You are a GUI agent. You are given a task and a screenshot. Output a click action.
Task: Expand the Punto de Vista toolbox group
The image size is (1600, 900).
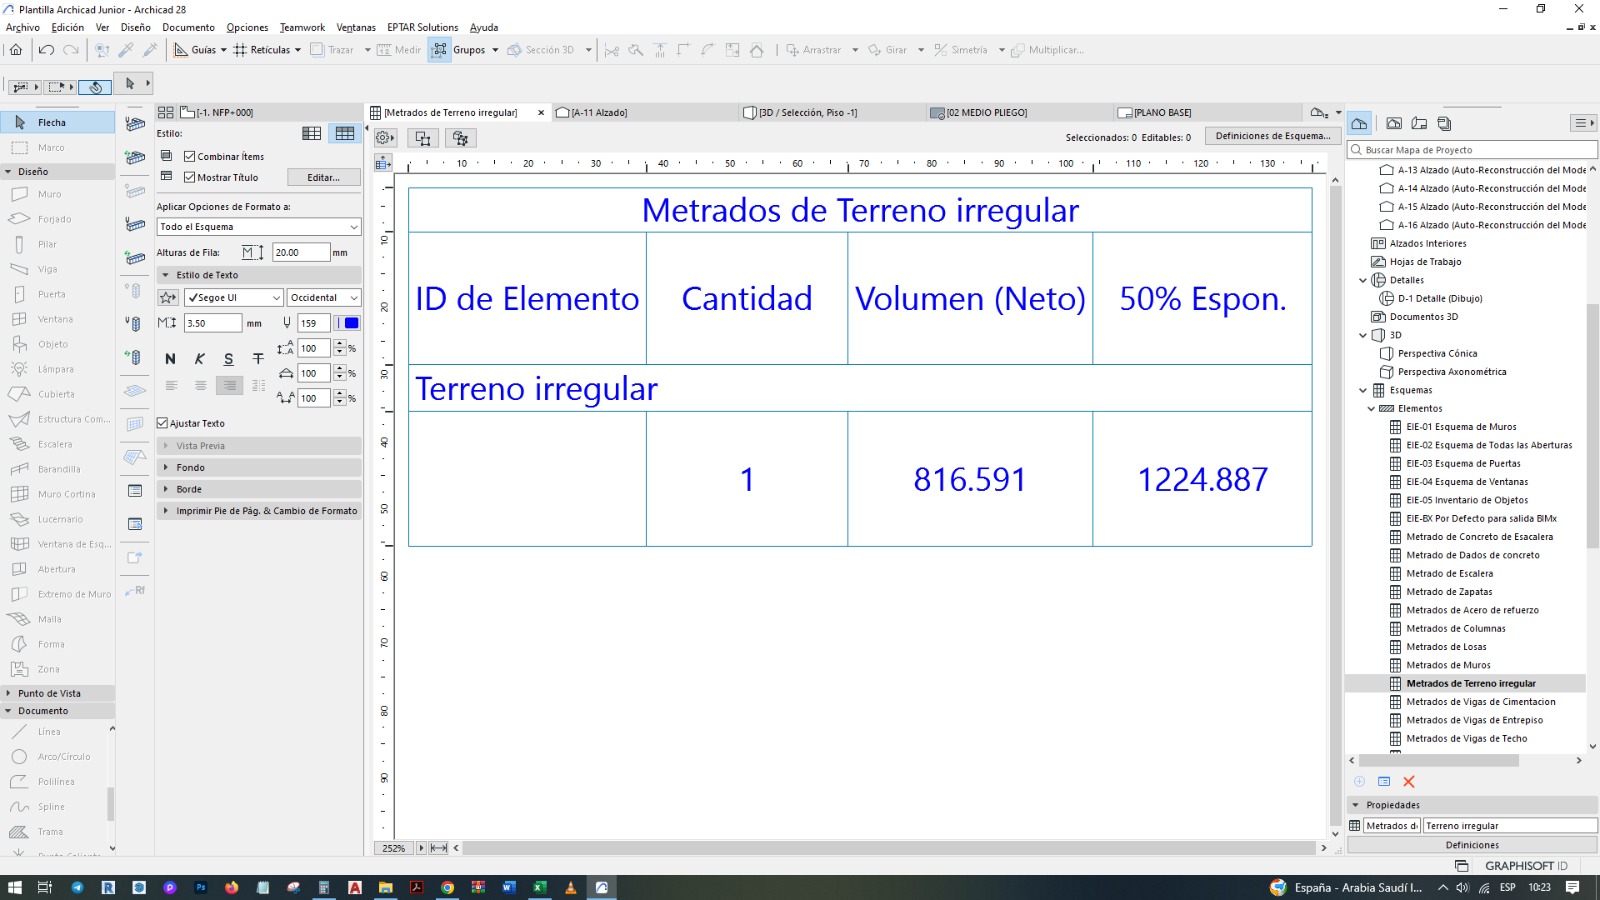(57, 693)
